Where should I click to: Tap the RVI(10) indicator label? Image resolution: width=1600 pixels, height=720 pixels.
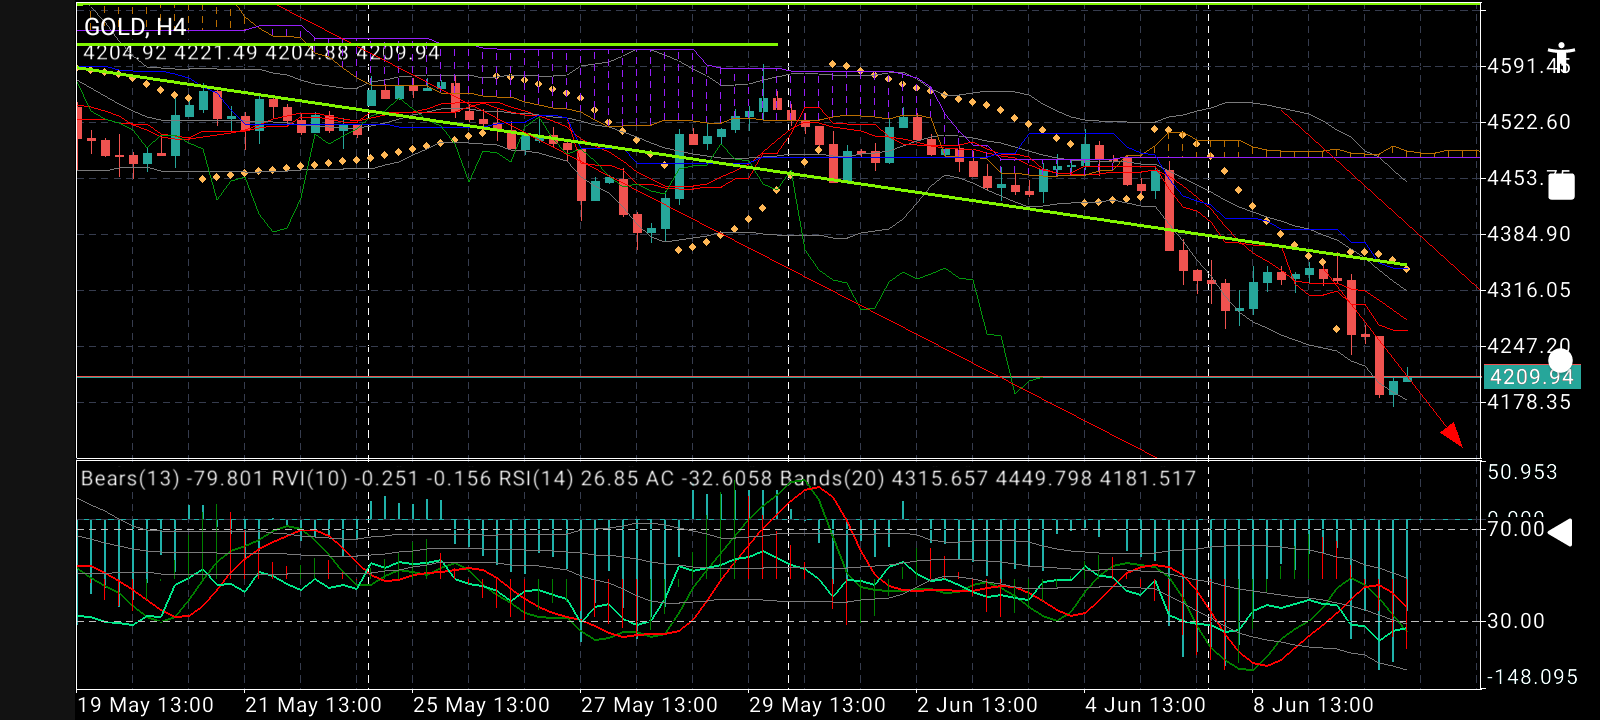pyautogui.click(x=380, y=478)
